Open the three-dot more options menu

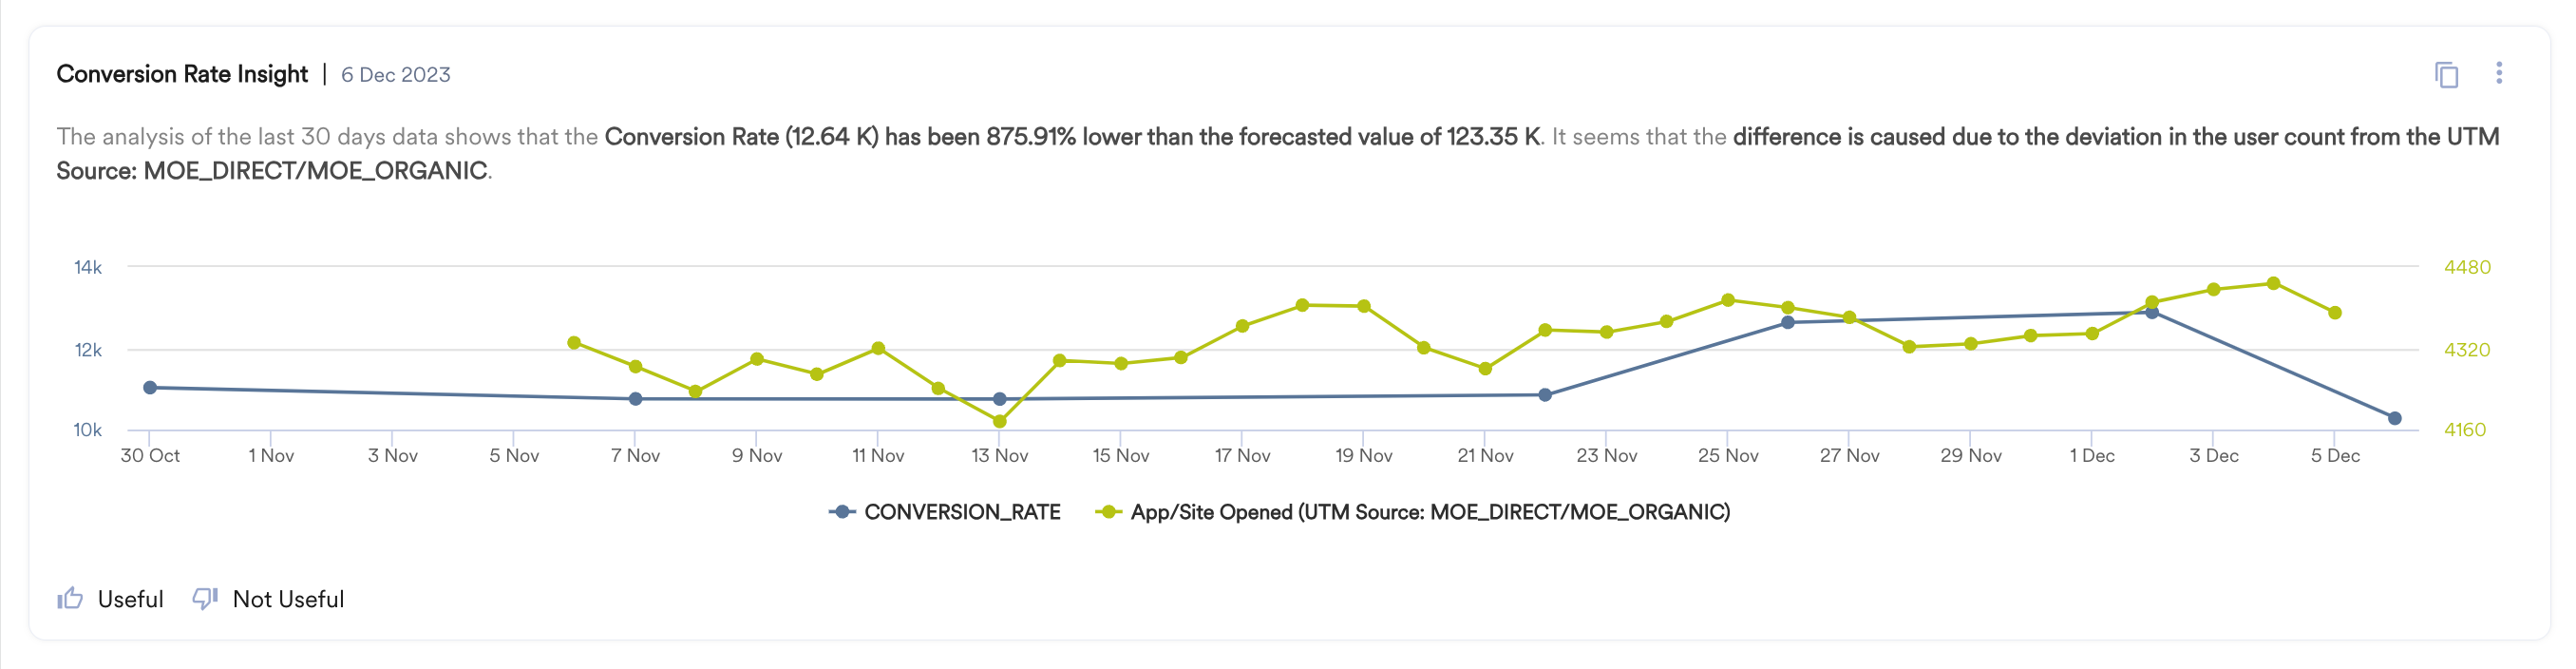[2499, 73]
